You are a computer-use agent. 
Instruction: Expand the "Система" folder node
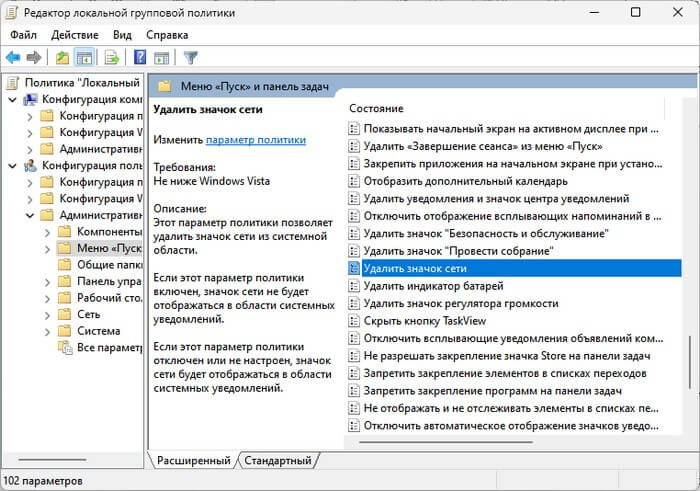(x=98, y=331)
